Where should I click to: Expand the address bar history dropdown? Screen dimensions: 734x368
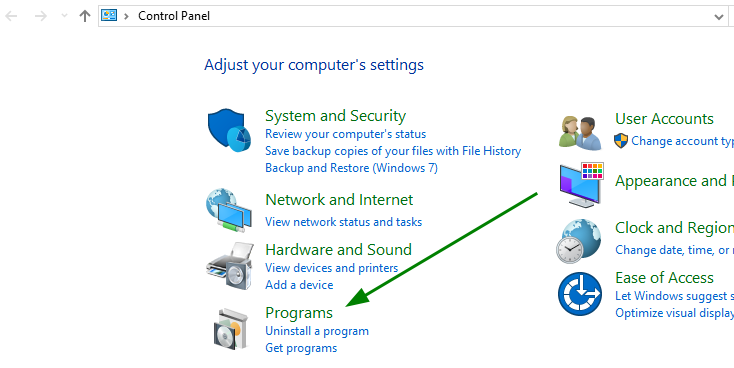[719, 17]
